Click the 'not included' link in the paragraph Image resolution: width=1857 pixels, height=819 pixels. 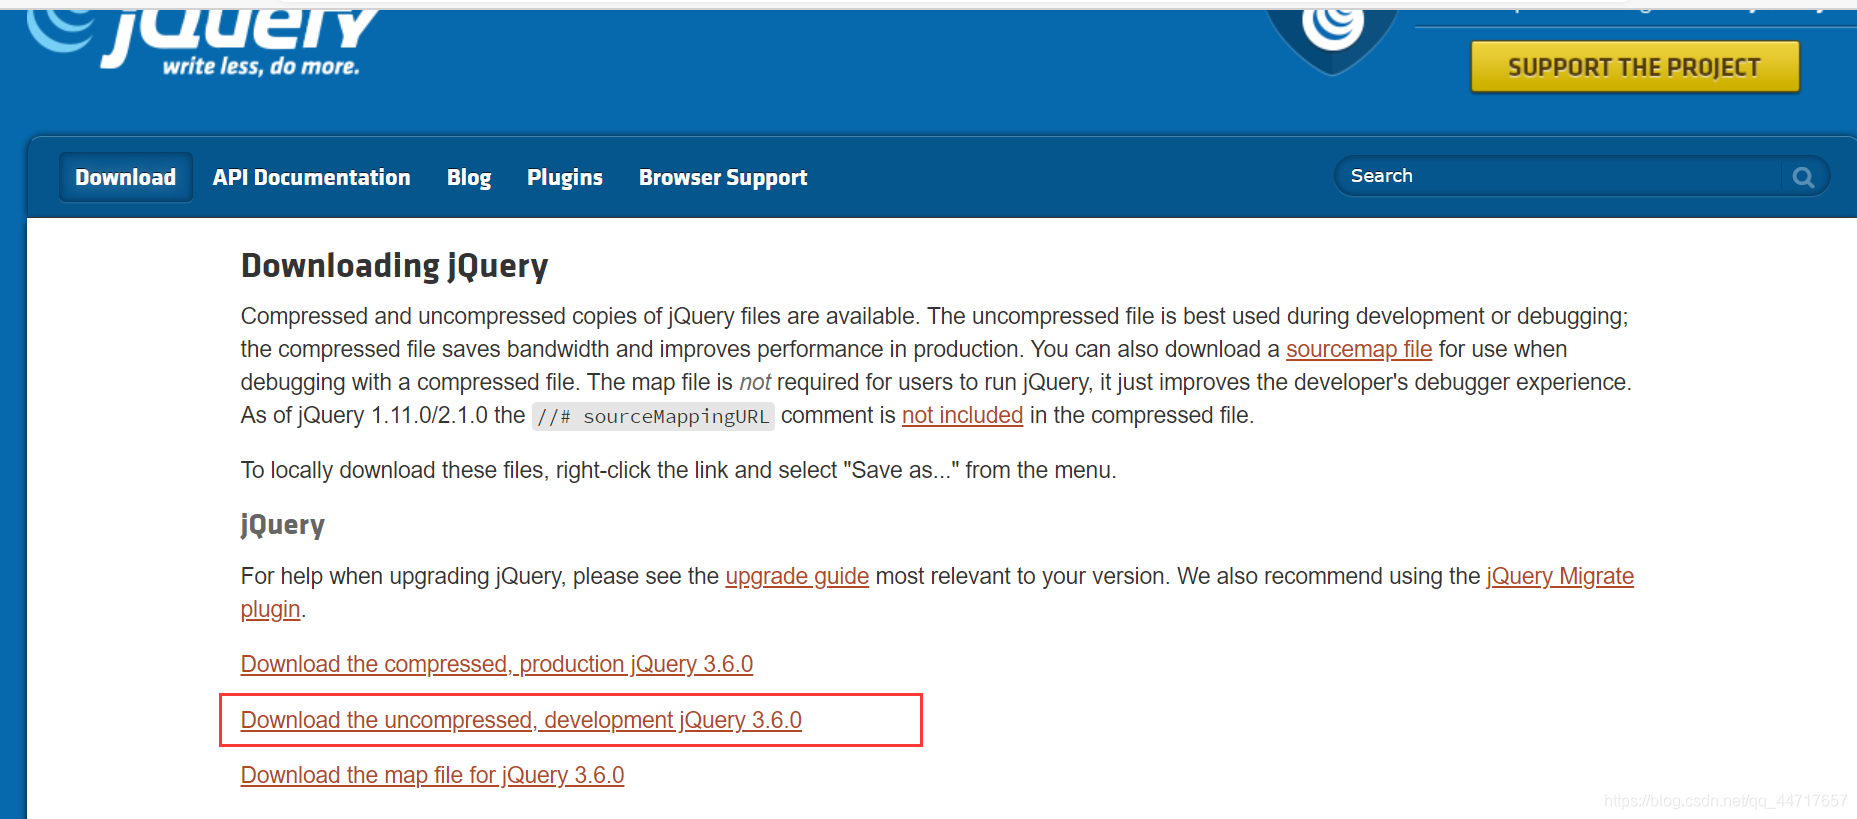tap(962, 415)
